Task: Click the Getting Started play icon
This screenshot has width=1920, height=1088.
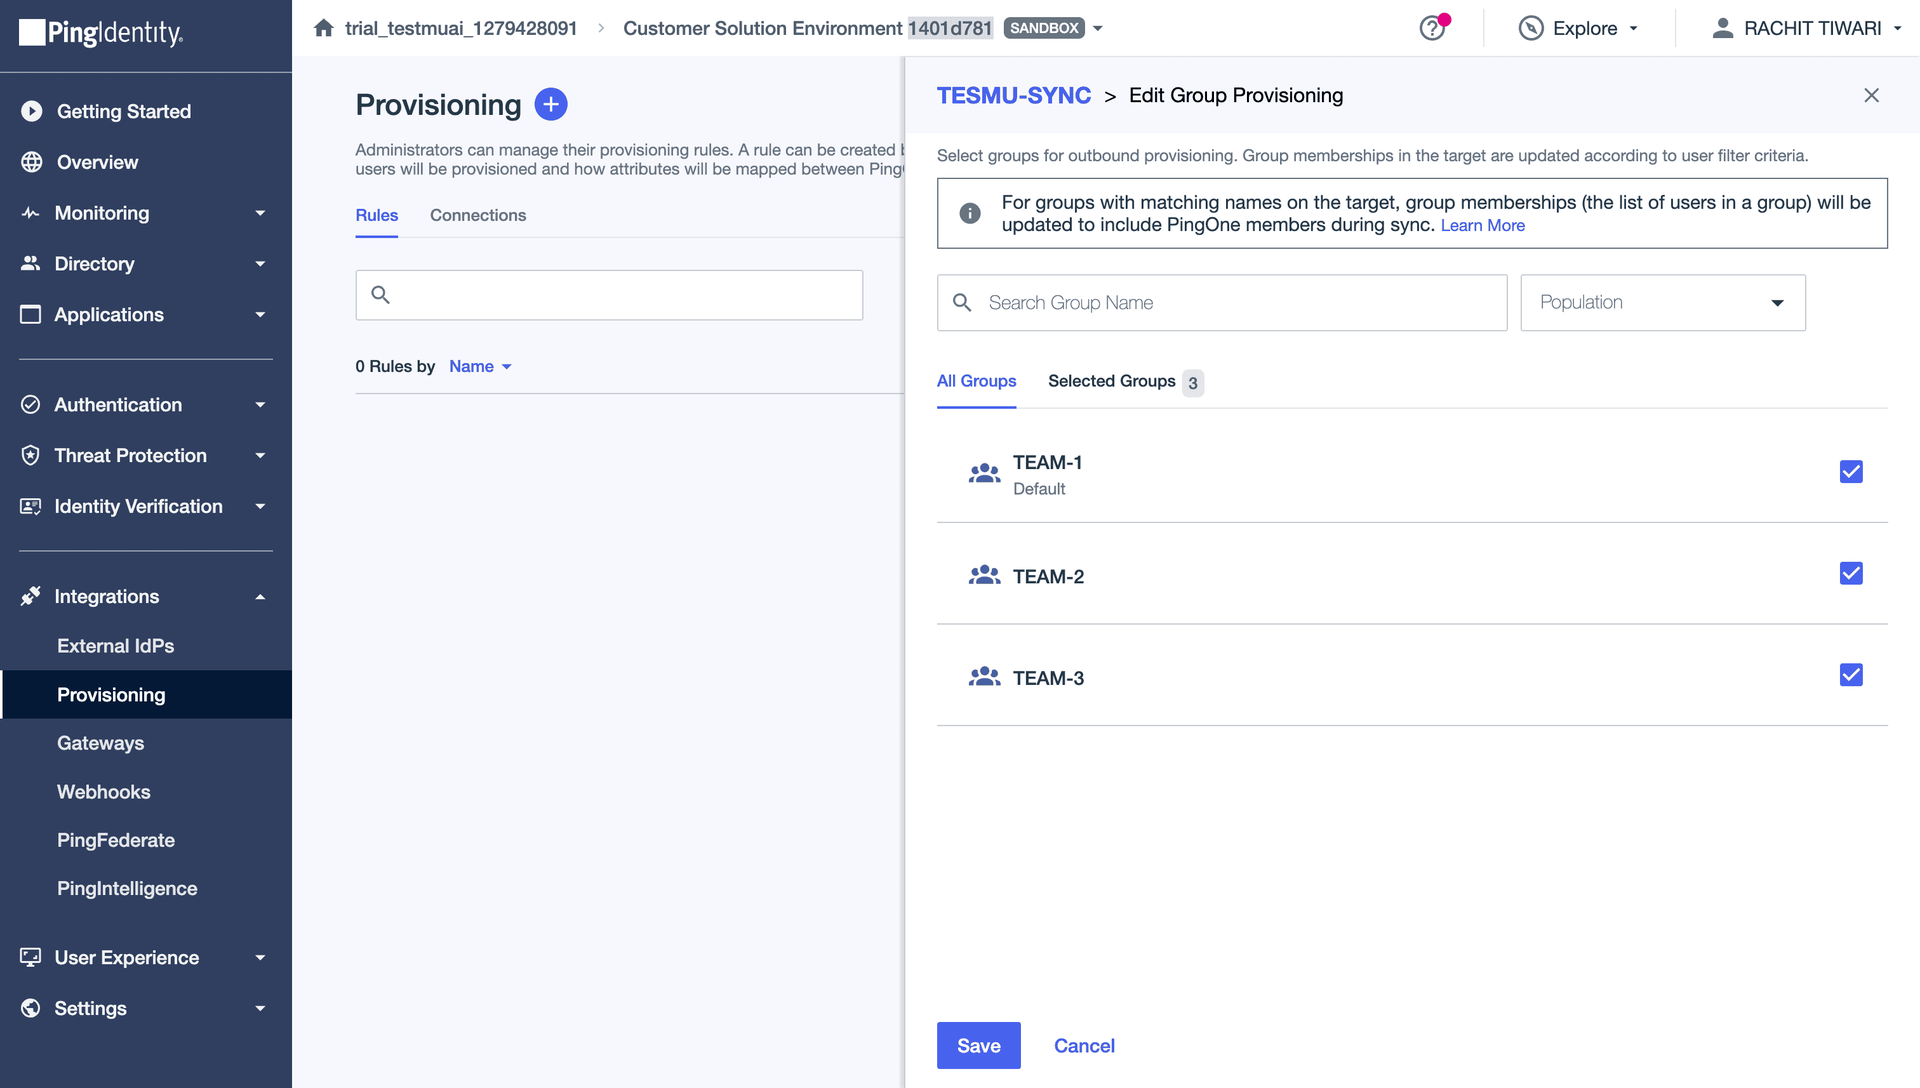Action: (x=31, y=111)
